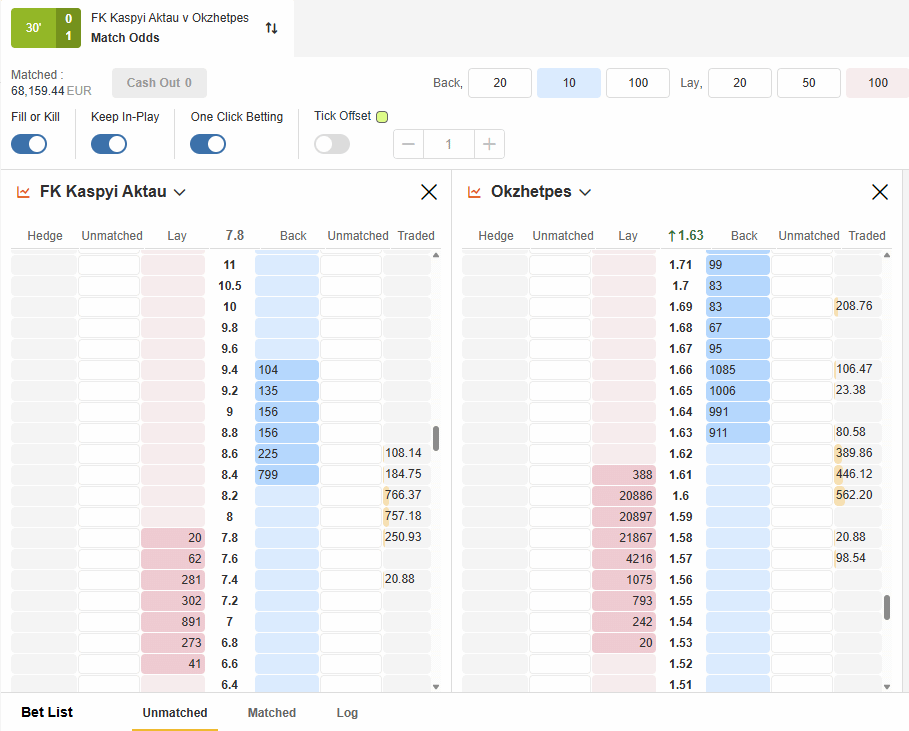The image size is (909, 731).
Task: Click the tick offset value field
Action: pos(449,144)
